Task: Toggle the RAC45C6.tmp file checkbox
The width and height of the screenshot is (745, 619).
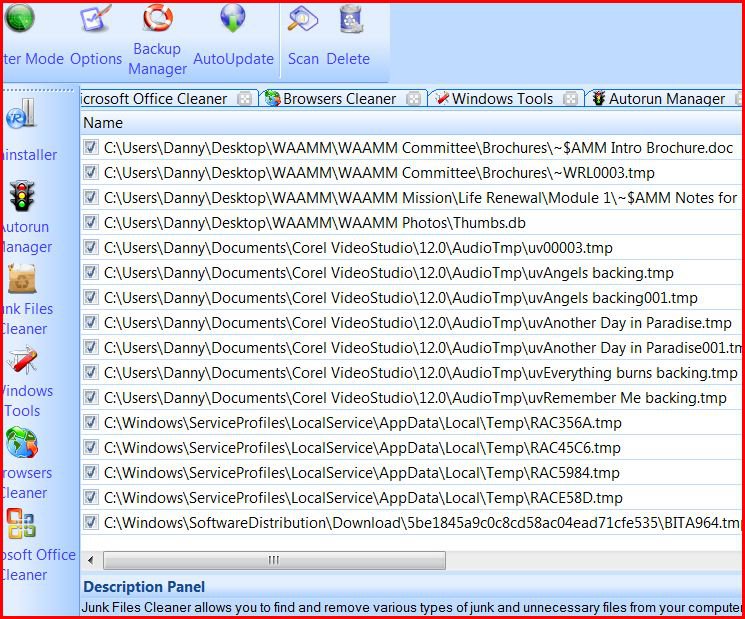Action: click(90, 447)
